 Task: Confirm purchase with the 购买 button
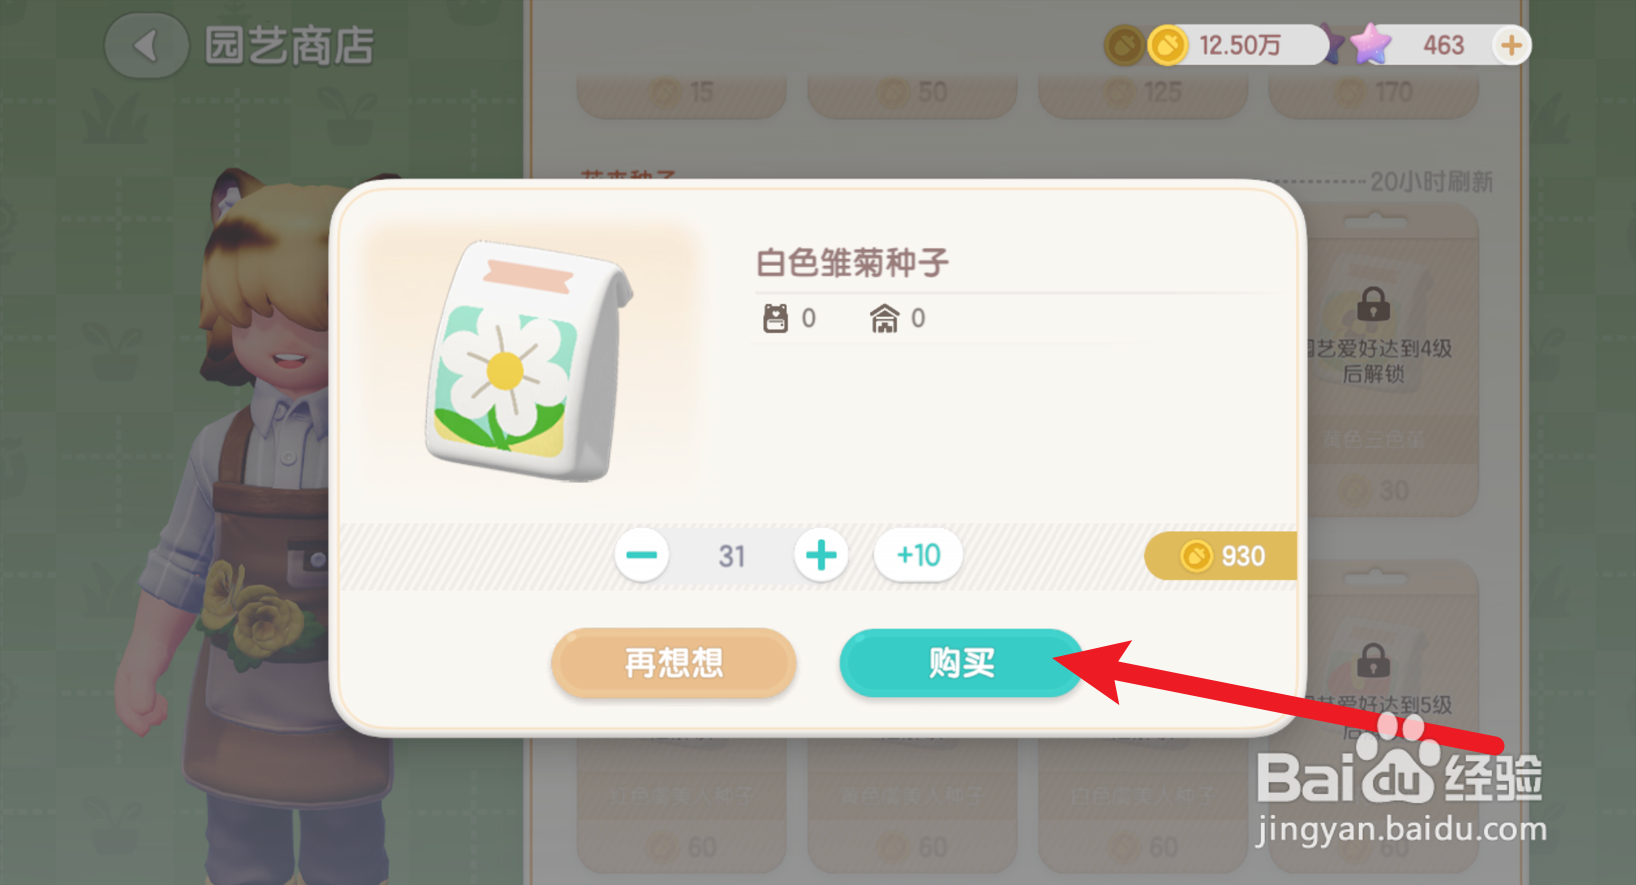pos(961,662)
